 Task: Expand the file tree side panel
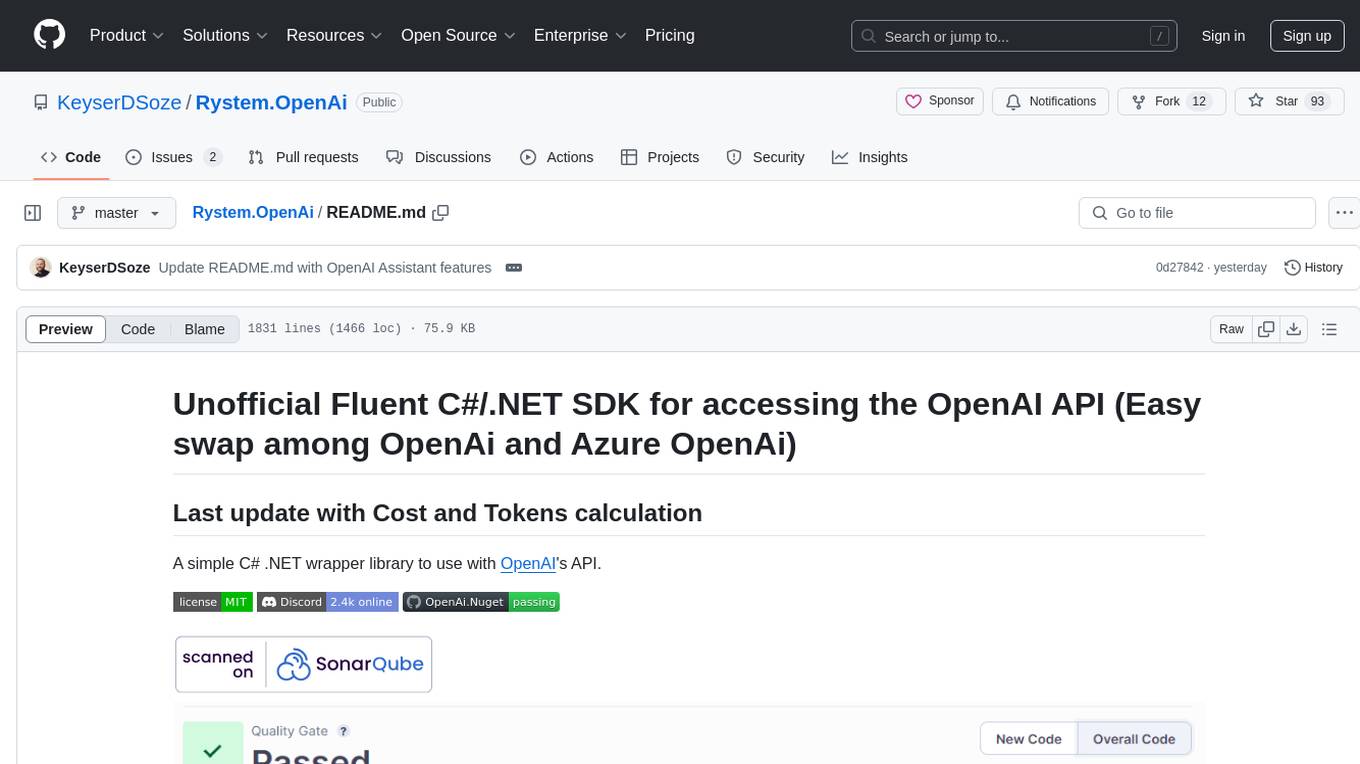[x=33, y=213]
